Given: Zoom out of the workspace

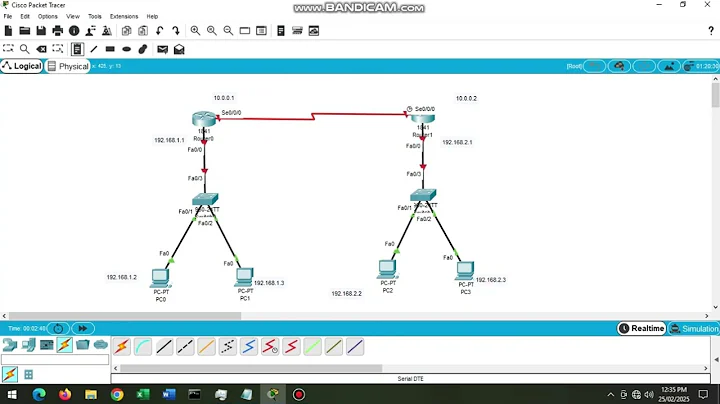Looking at the screenshot, I should click(x=228, y=31).
